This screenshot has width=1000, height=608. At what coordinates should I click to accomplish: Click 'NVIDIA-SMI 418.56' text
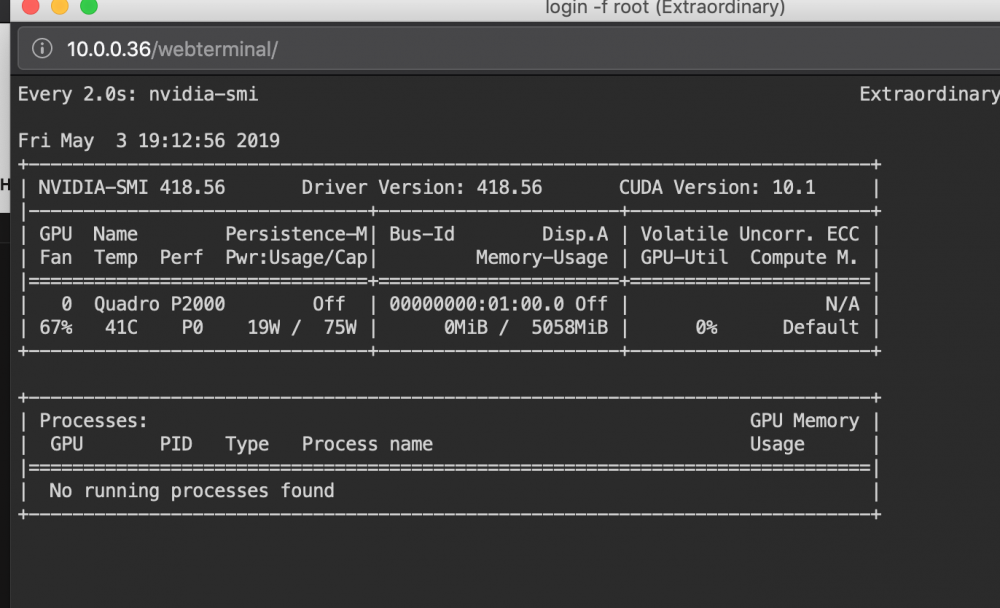131,188
